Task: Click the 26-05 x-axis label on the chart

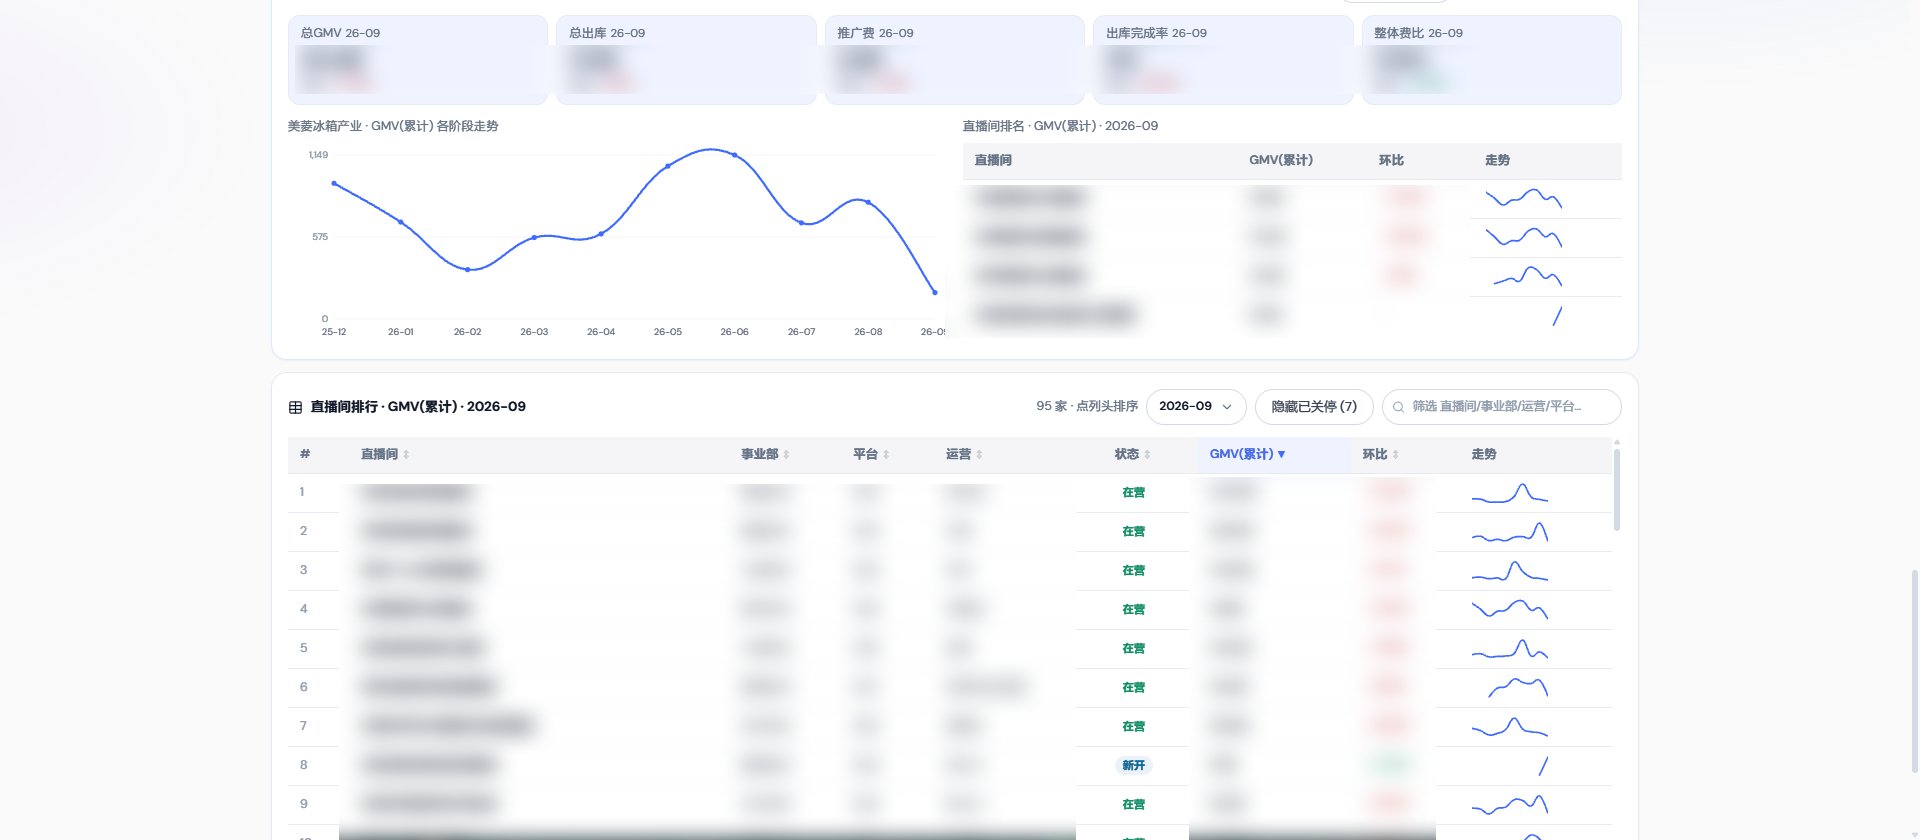Action: click(x=668, y=332)
